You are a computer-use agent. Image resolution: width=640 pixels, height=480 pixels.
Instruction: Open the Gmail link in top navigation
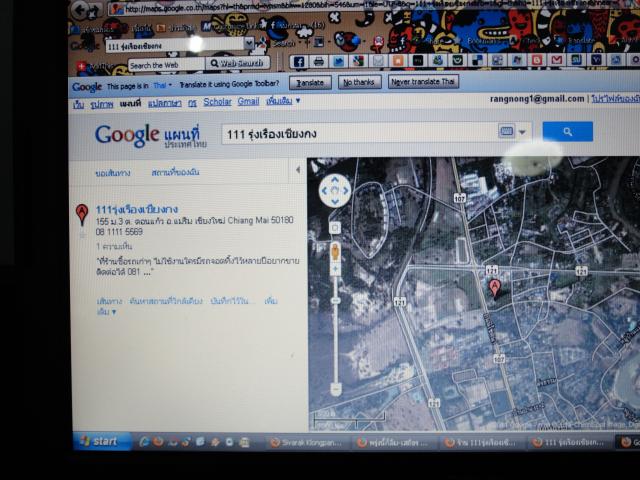(x=248, y=101)
